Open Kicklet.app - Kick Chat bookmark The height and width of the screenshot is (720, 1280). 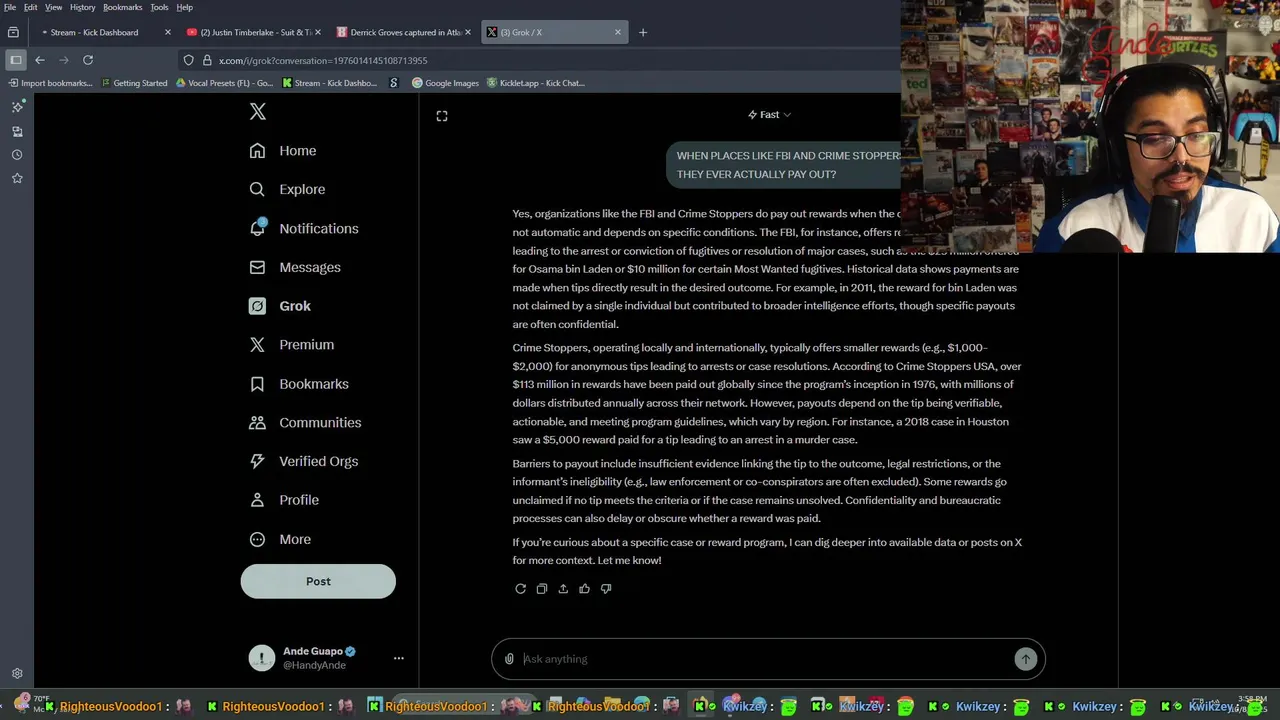pos(536,83)
